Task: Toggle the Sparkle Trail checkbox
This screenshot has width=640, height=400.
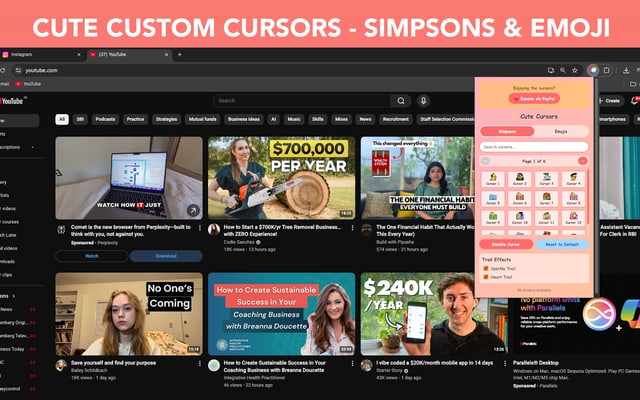Action: pos(486,269)
